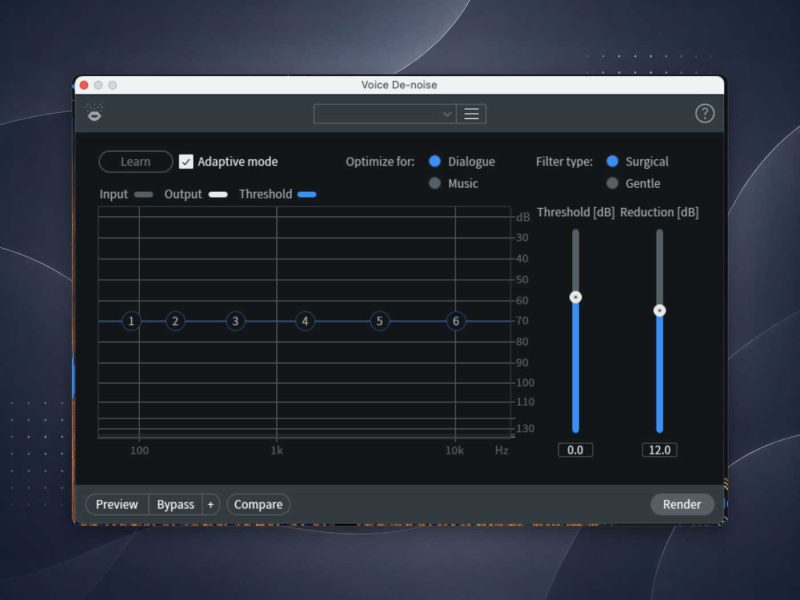Open the preset hamburger menu
800x600 pixels.
pyautogui.click(x=471, y=114)
